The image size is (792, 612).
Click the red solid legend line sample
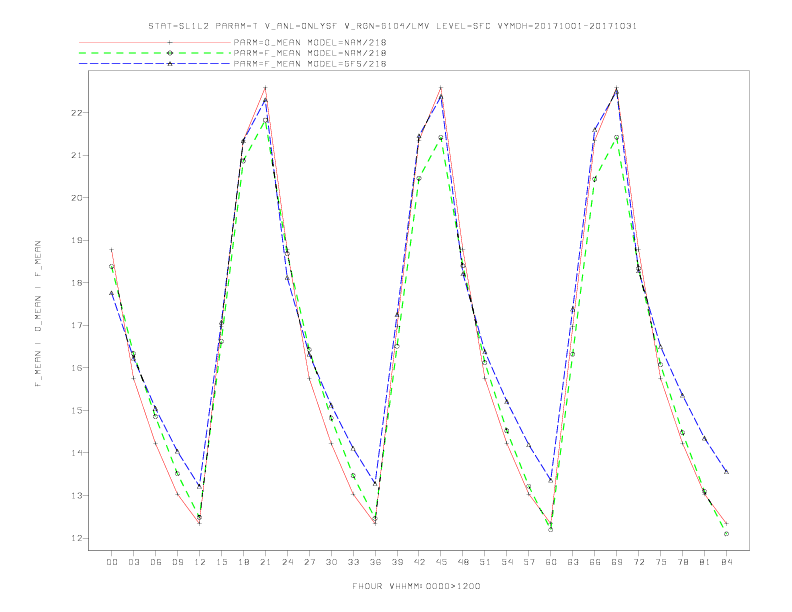pos(155,42)
